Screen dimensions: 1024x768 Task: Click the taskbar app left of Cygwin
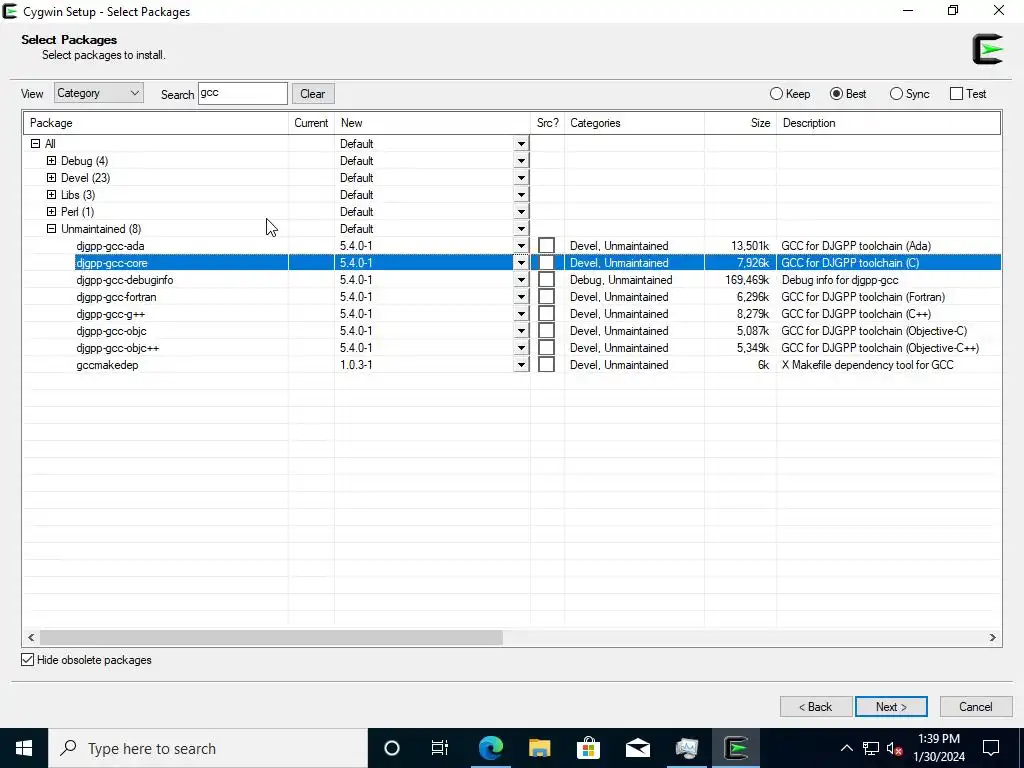687,748
